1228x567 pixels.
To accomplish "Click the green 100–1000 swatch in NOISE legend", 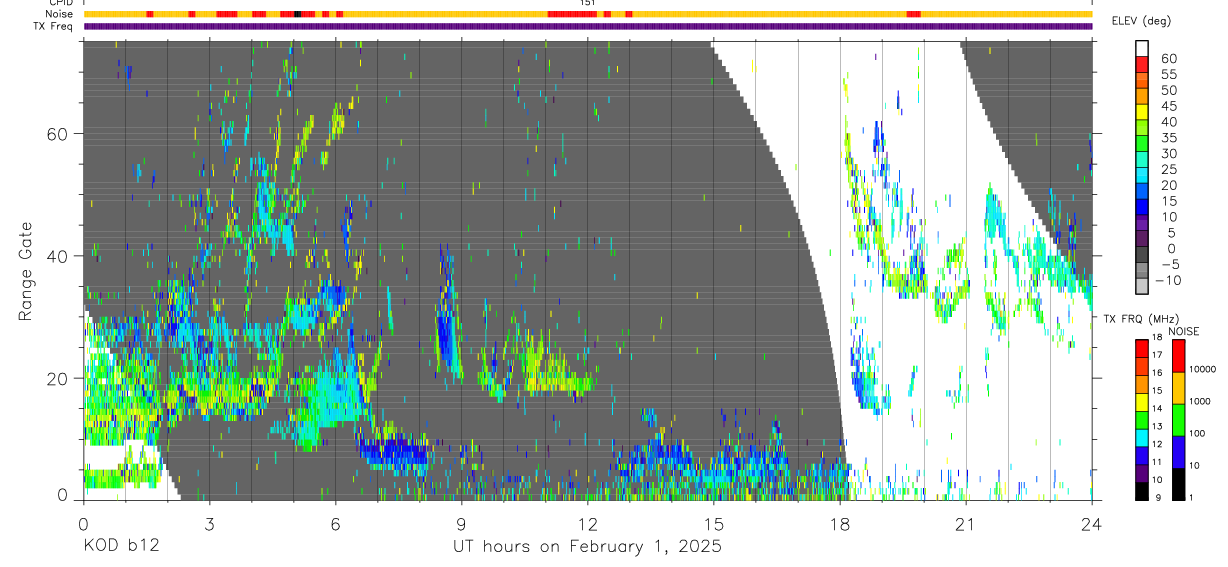I will (1178, 419).
